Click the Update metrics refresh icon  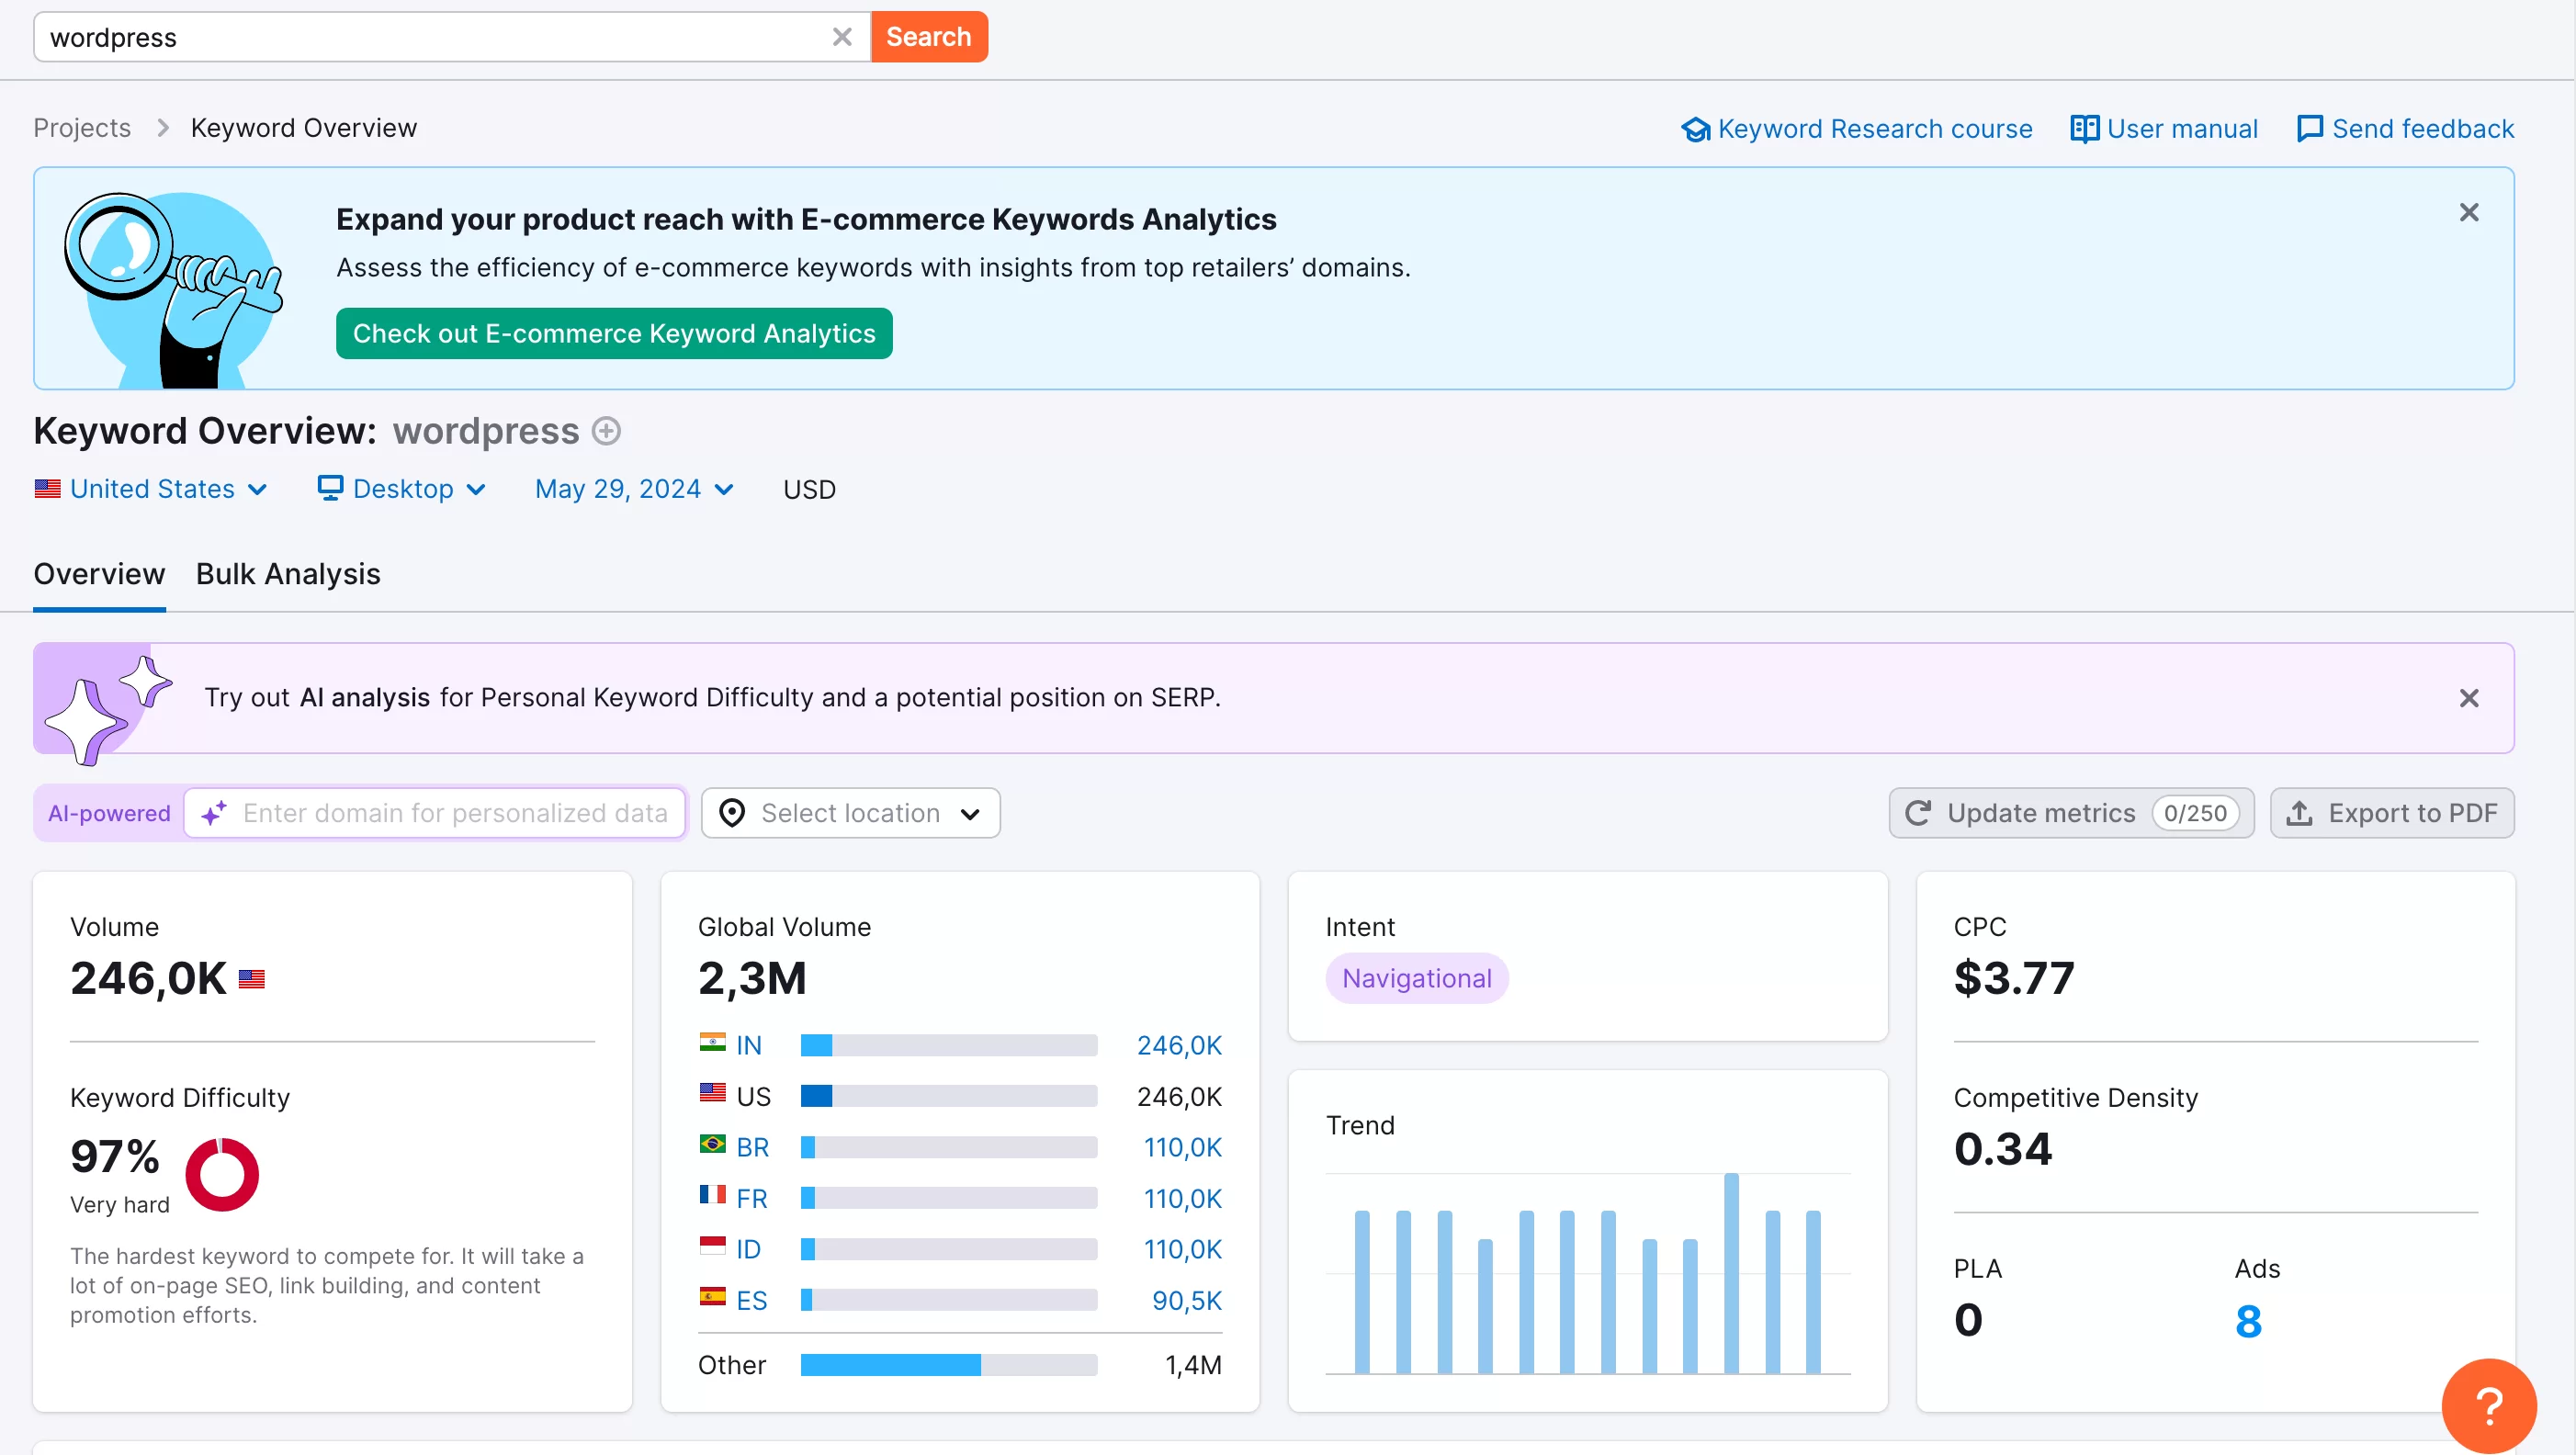click(1918, 813)
